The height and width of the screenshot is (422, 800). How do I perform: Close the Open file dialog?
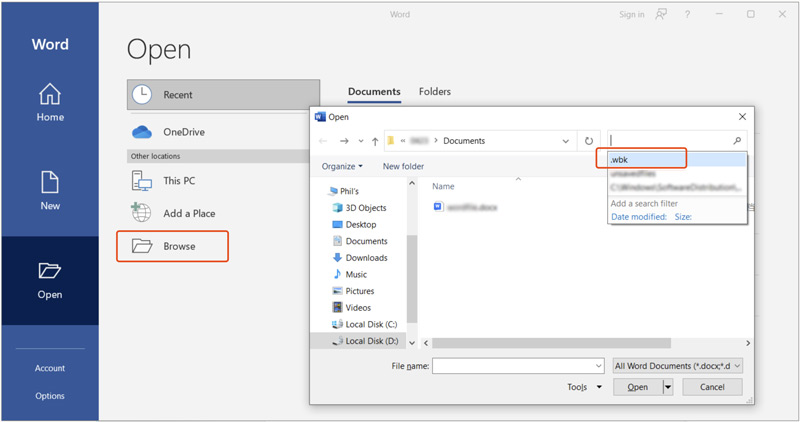coord(742,117)
